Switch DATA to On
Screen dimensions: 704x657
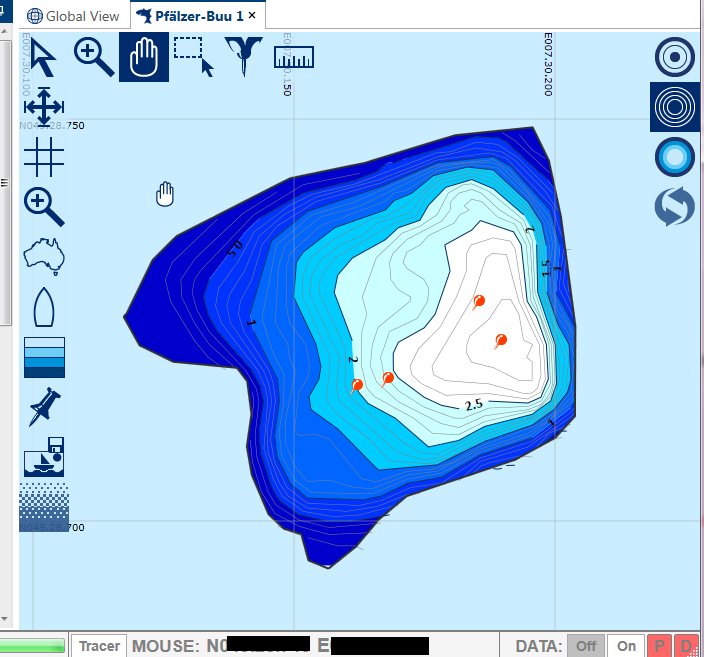(x=626, y=646)
